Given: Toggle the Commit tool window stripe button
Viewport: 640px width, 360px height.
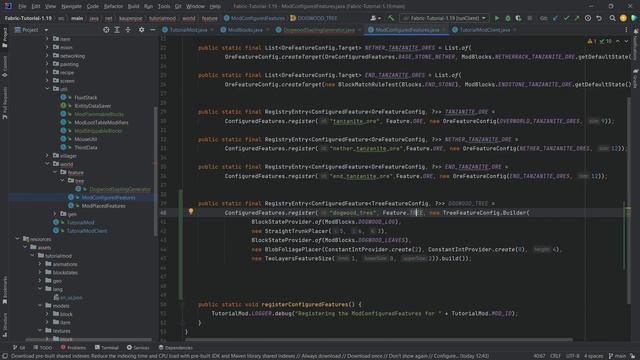Looking at the screenshot, I should [4, 66].
